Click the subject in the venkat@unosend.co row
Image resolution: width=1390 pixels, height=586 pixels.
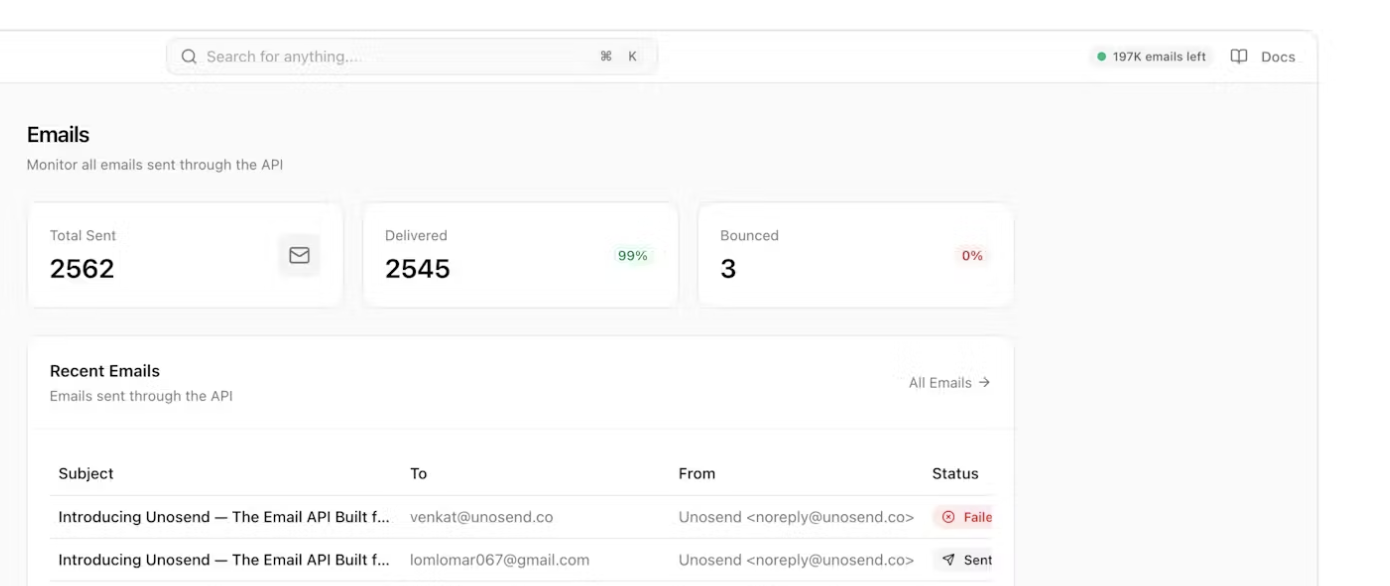pos(224,517)
